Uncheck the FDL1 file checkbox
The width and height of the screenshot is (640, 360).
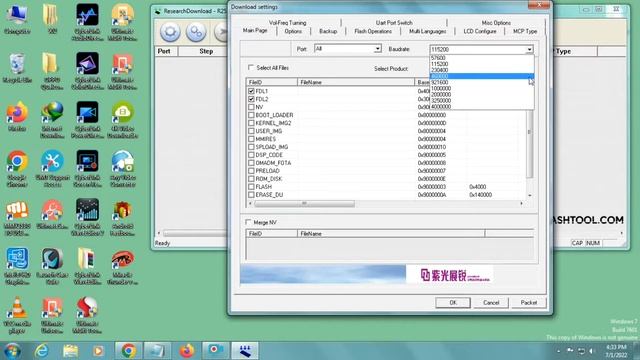pos(251,91)
